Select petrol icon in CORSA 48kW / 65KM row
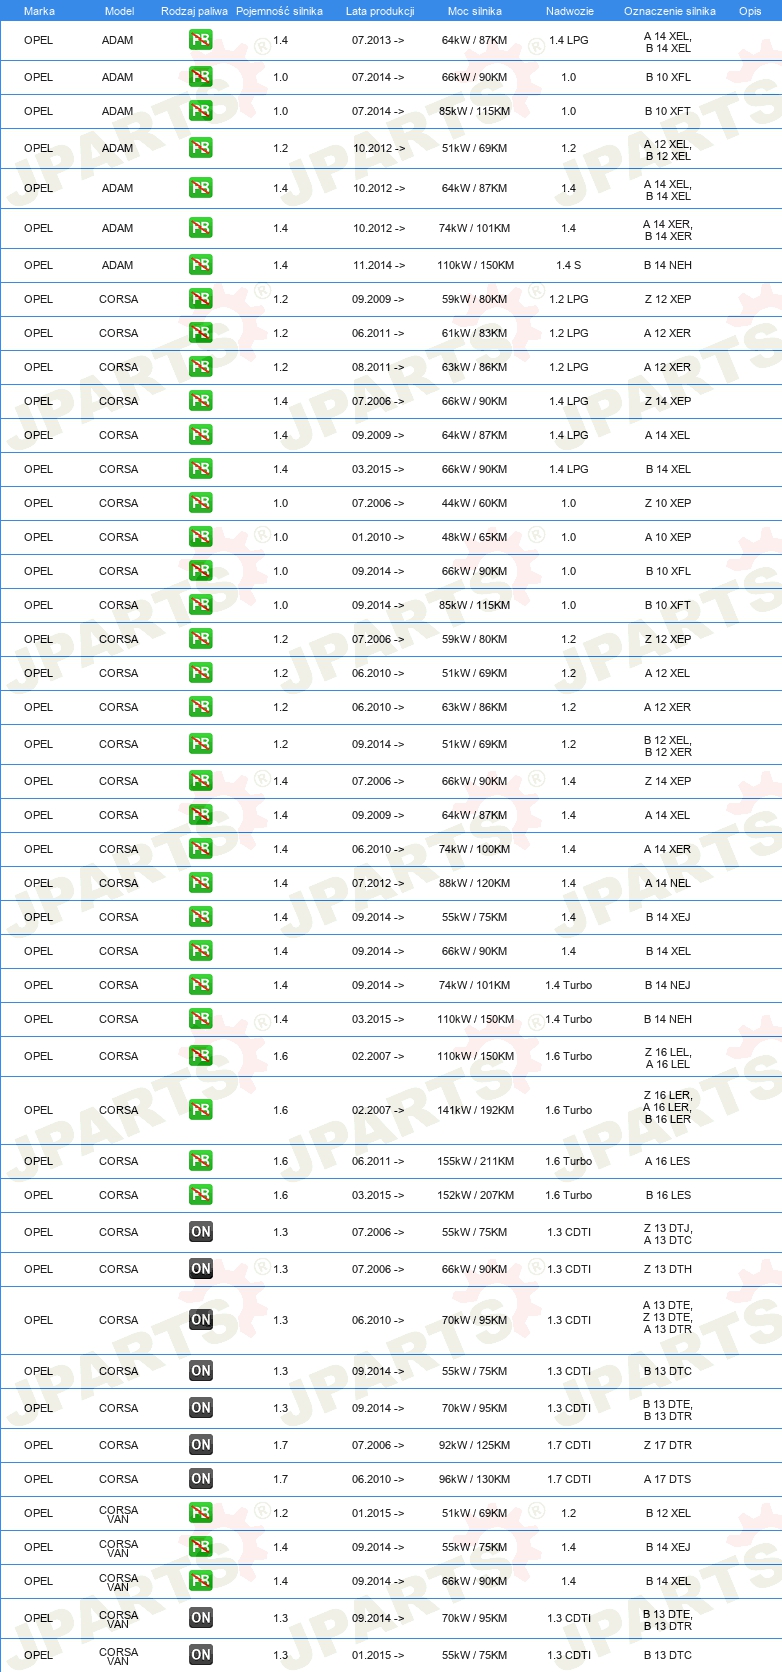This screenshot has height=1672, width=782. (201, 537)
